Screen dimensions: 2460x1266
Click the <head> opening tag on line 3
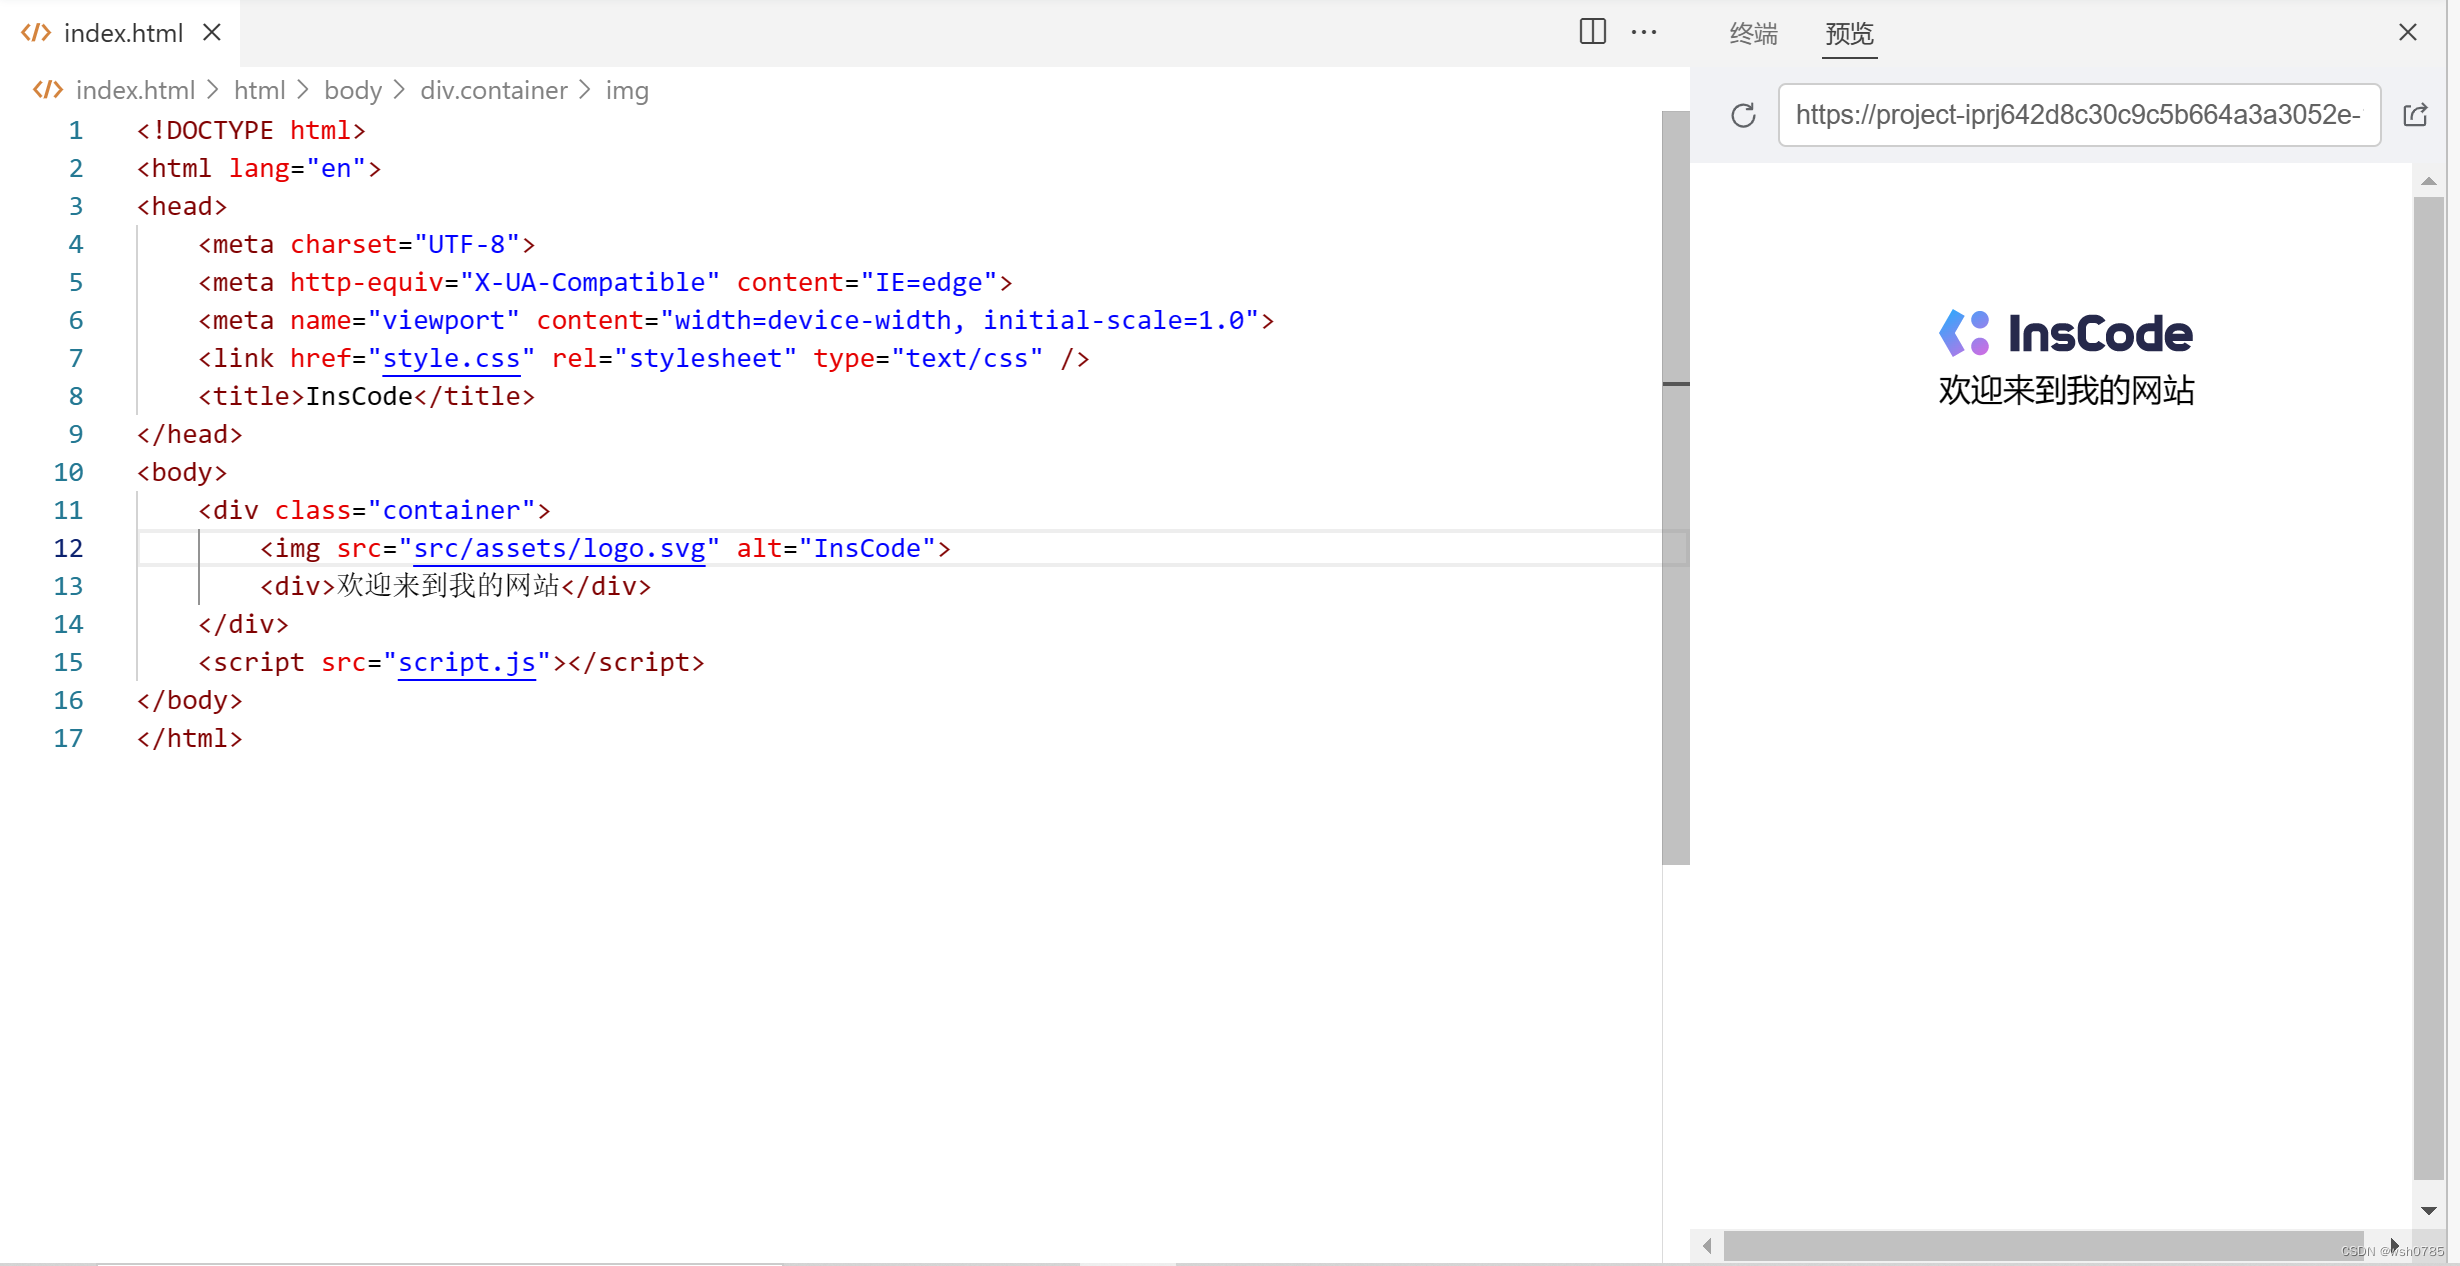(x=182, y=206)
